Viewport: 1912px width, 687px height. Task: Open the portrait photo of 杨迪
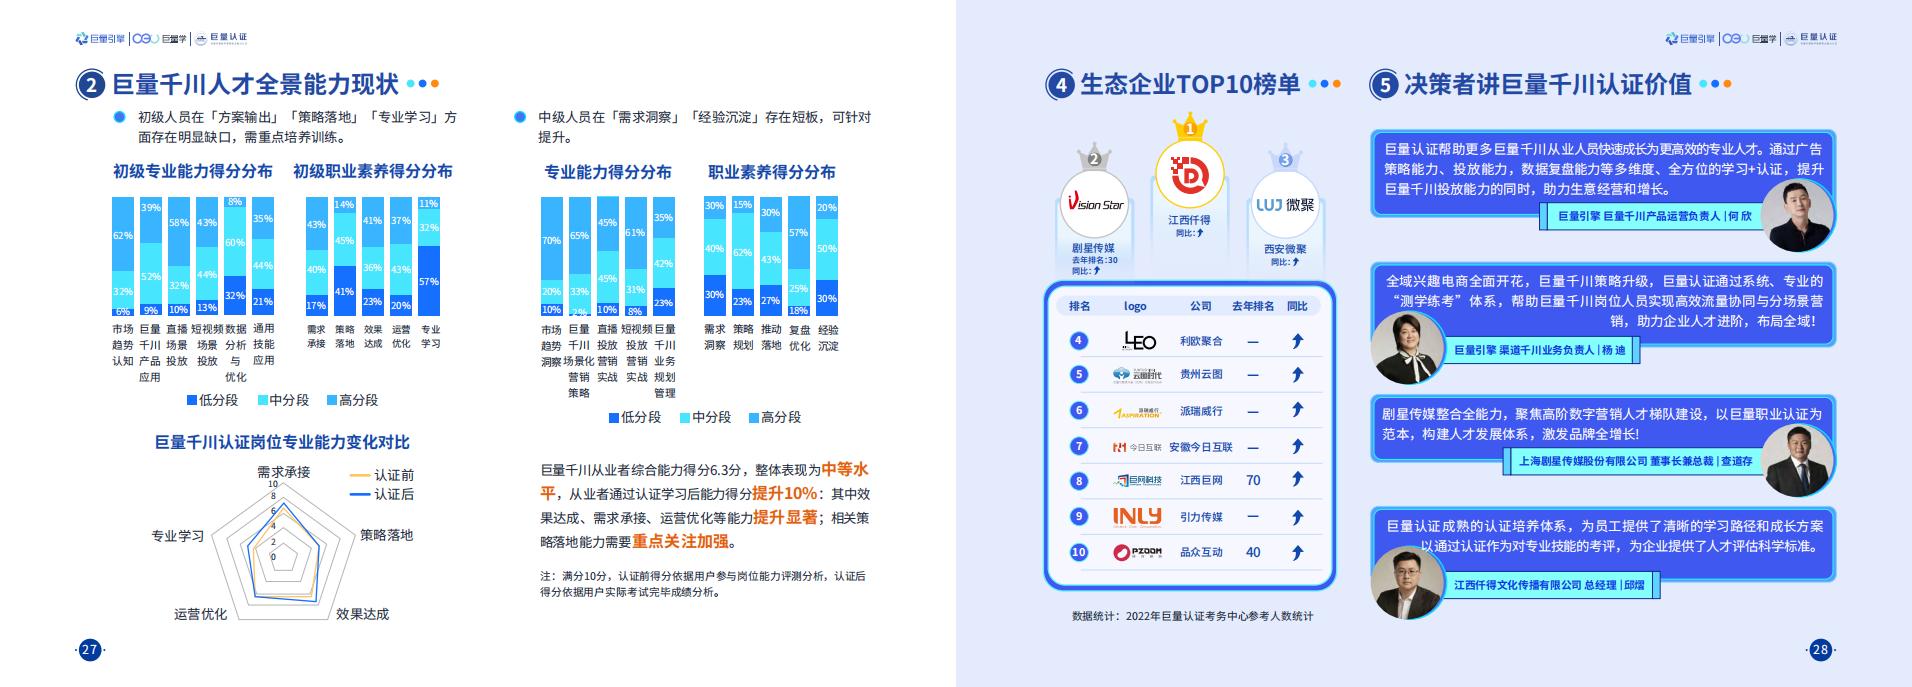[x=1410, y=348]
